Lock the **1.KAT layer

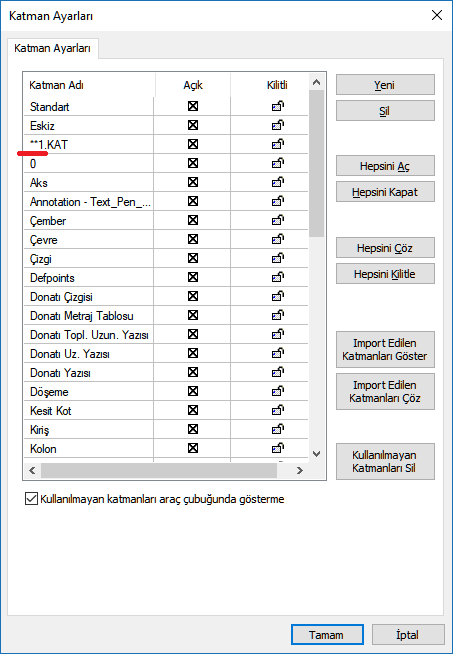(277, 144)
